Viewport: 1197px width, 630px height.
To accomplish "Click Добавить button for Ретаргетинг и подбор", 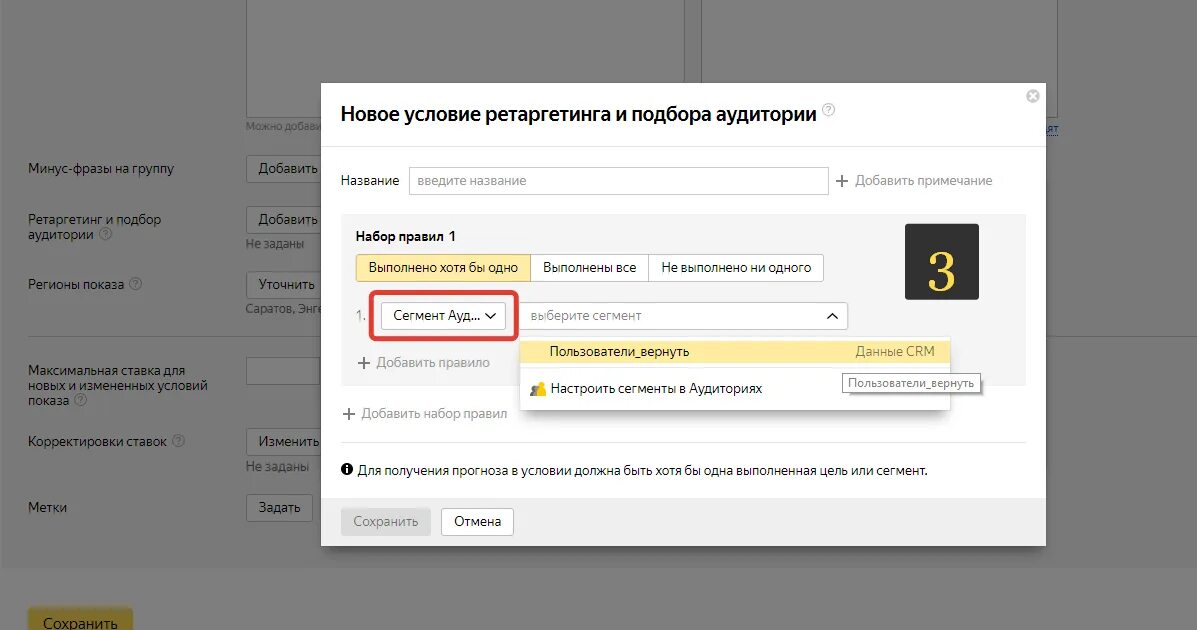I will point(284,220).
